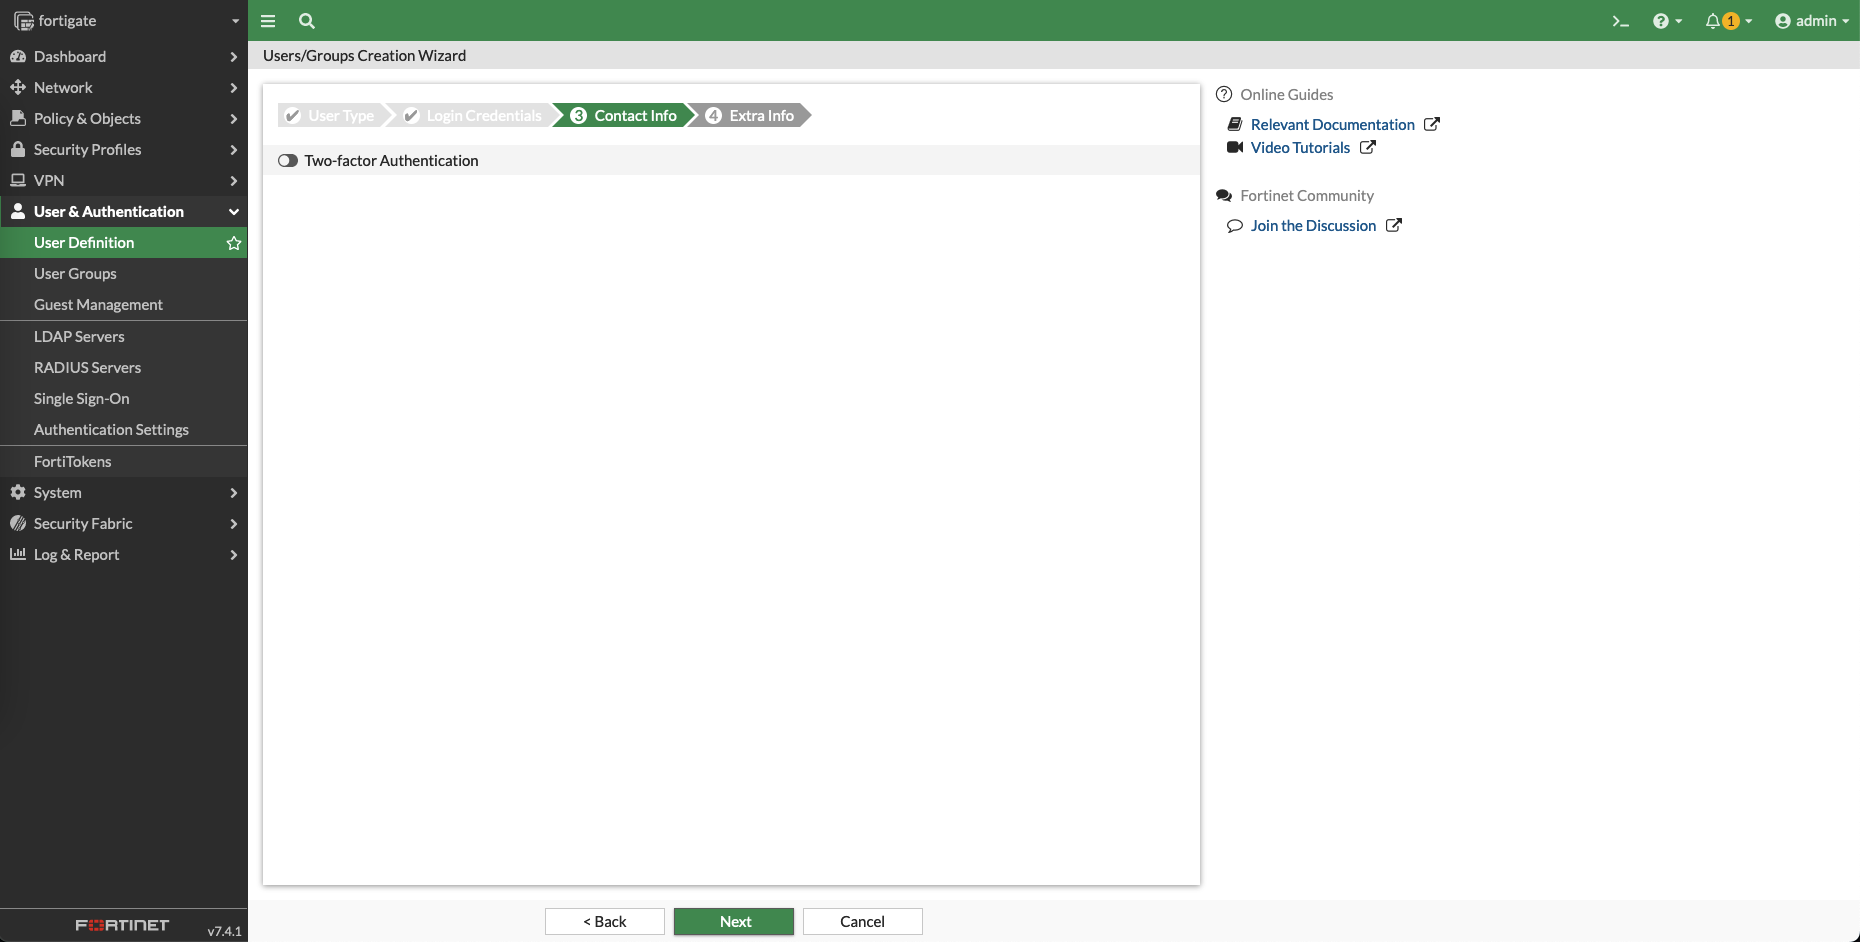Image resolution: width=1860 pixels, height=942 pixels.
Task: Click the Cancel button
Action: tap(862, 922)
